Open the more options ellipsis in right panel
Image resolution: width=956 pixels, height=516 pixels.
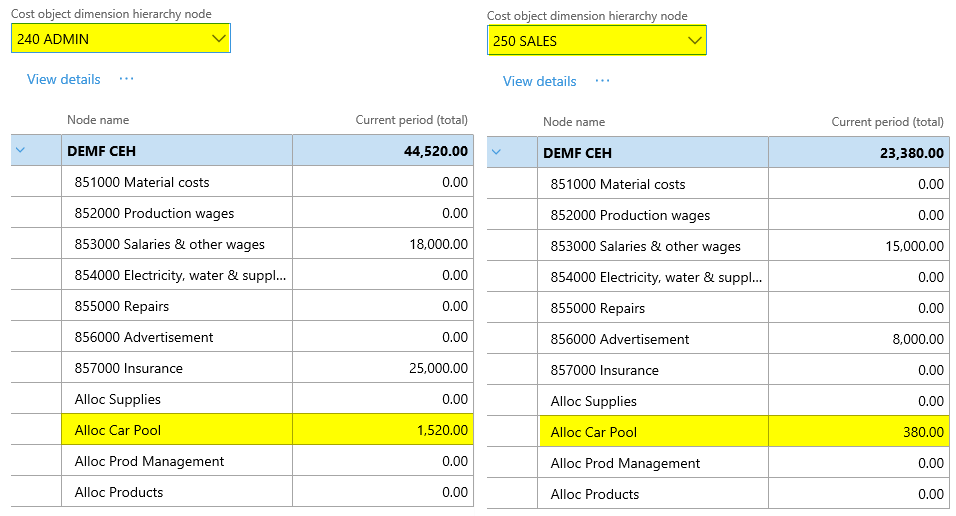(602, 81)
